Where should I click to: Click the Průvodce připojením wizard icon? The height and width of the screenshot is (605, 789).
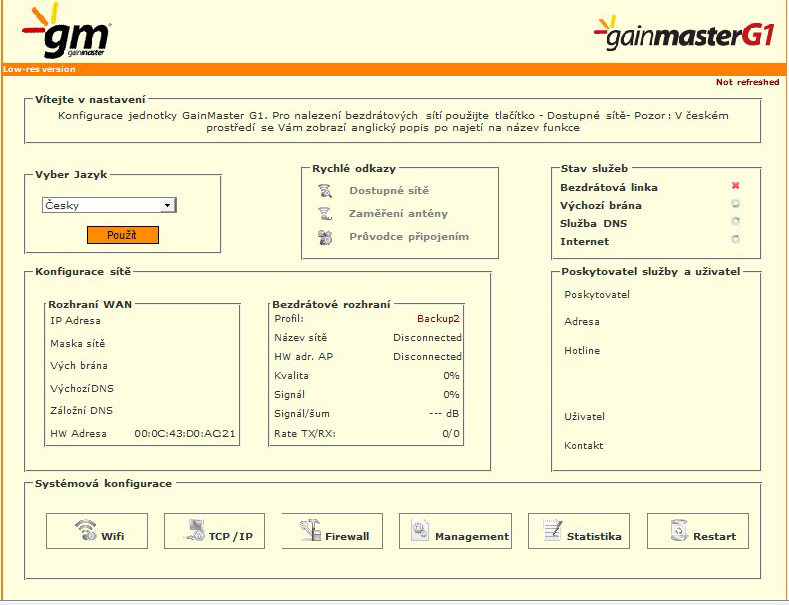click(324, 237)
